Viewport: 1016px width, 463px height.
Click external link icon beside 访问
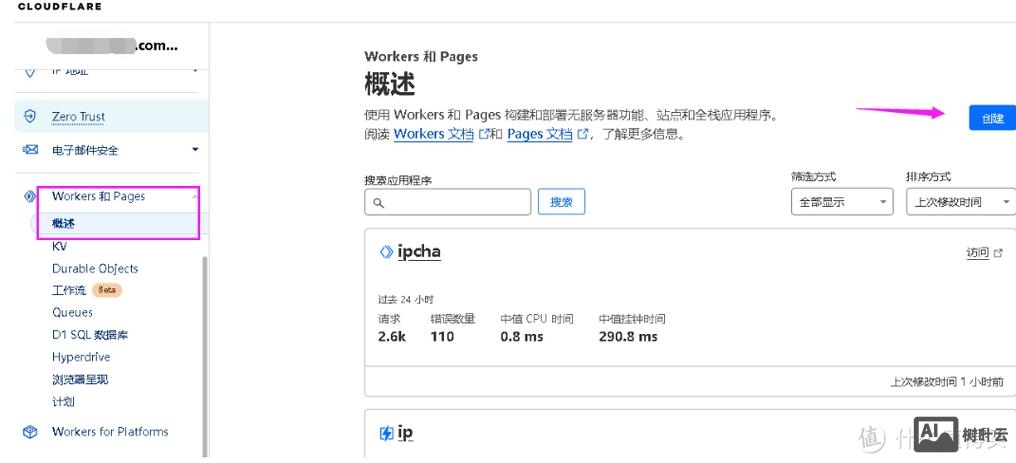[999, 253]
